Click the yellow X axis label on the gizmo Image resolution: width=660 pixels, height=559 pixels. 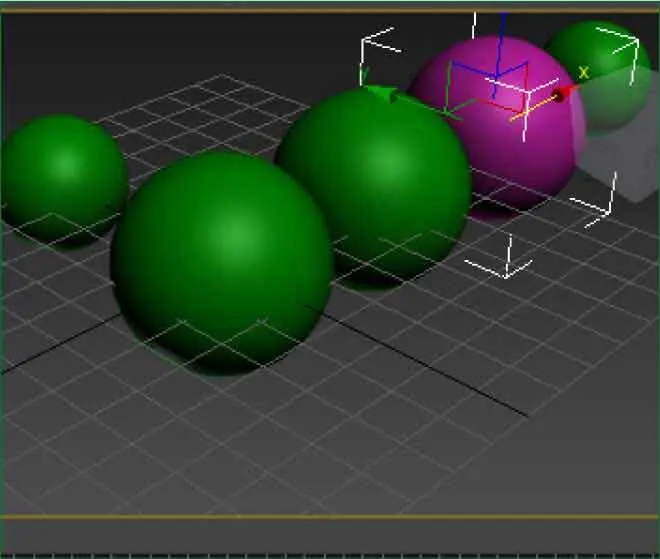coord(584,72)
